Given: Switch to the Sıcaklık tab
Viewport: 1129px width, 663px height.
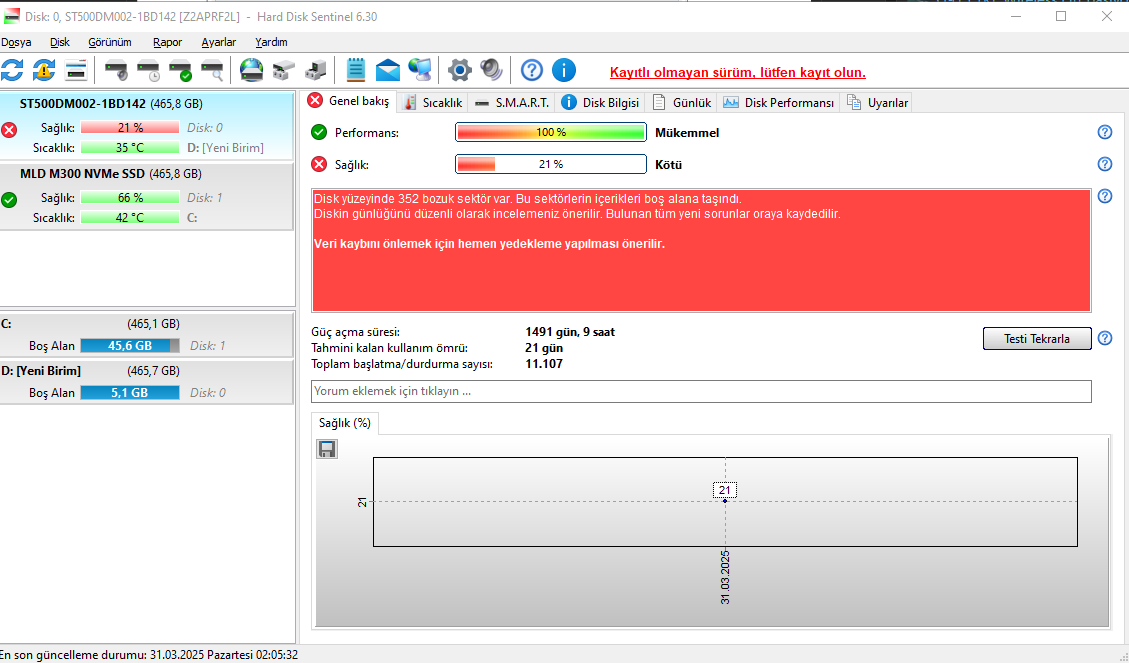Looking at the screenshot, I should (433, 103).
